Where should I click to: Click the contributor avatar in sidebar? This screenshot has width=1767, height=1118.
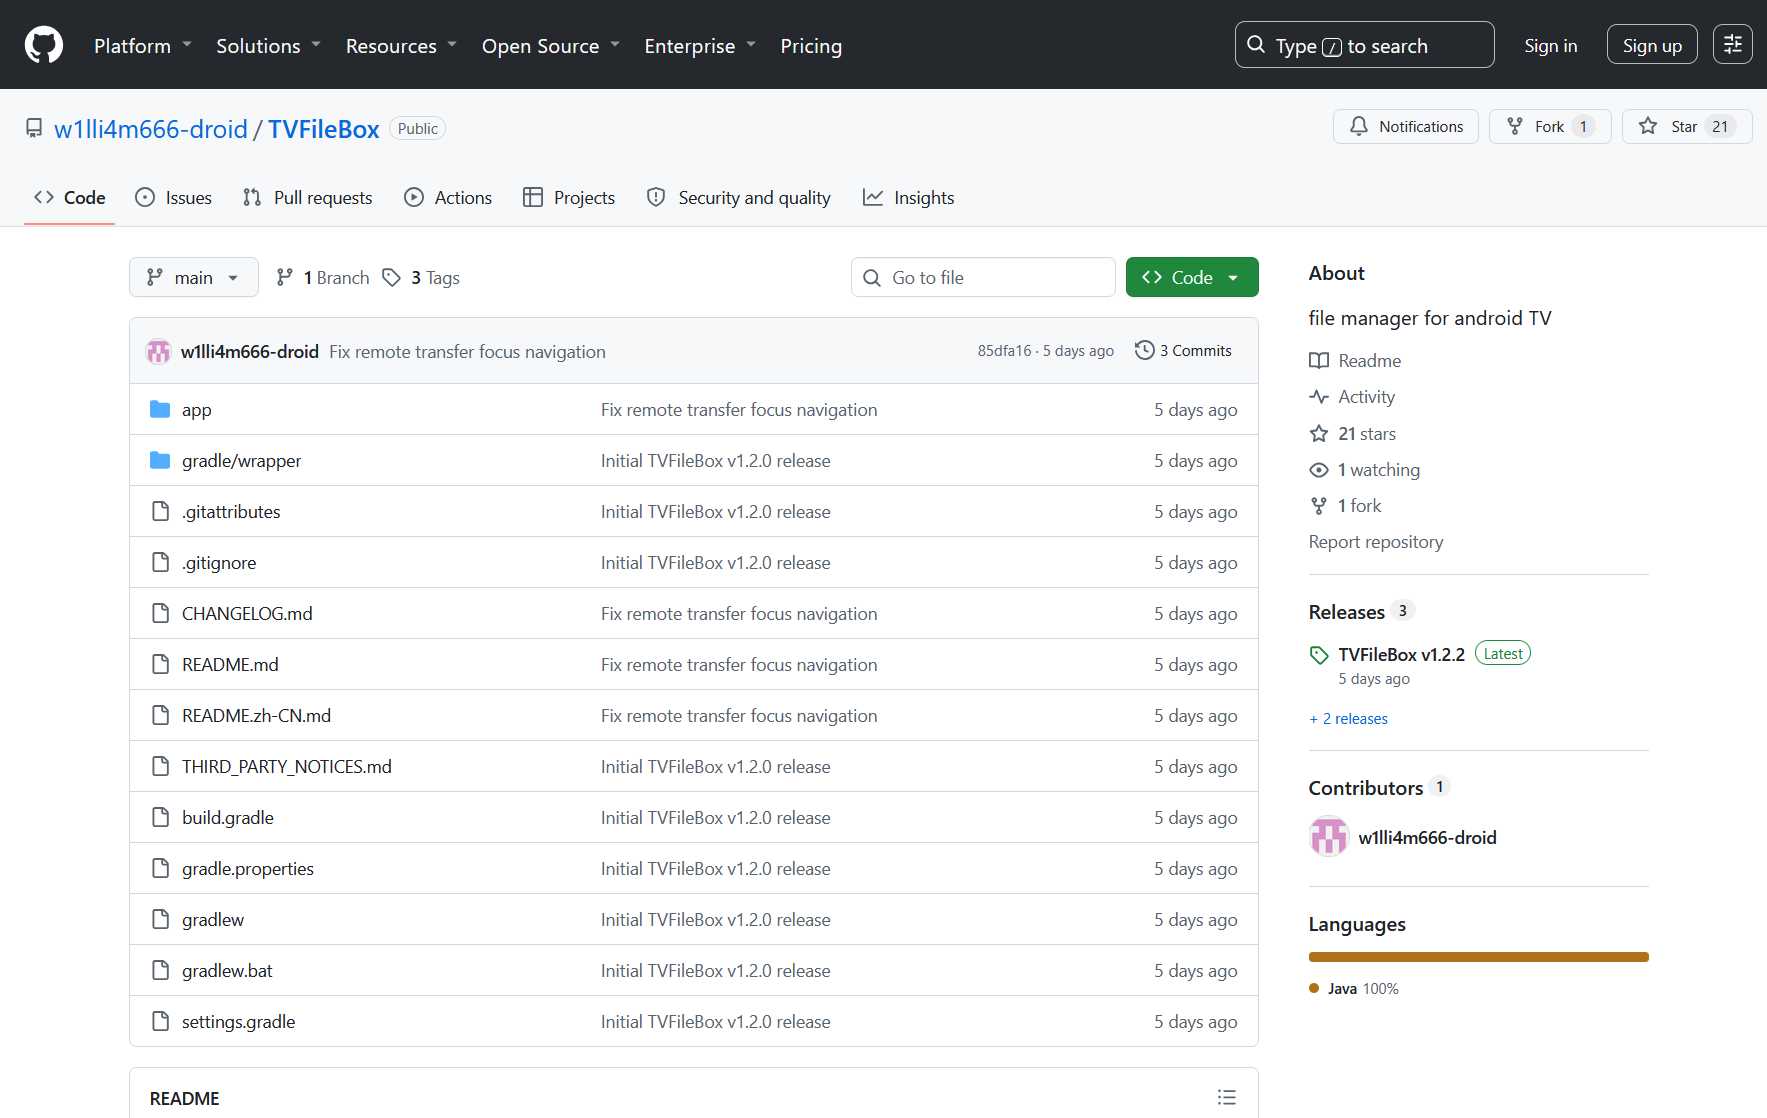tap(1329, 837)
